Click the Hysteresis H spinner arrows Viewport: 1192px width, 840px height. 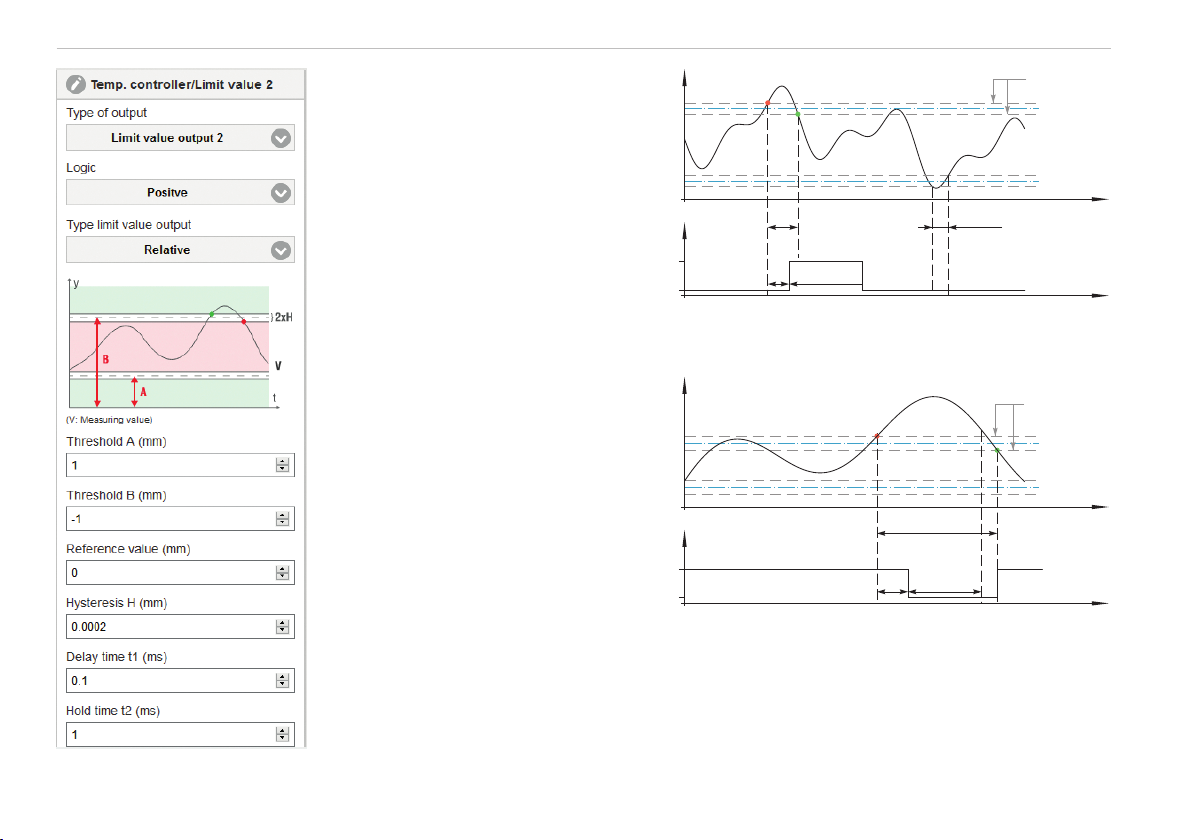pos(283,627)
